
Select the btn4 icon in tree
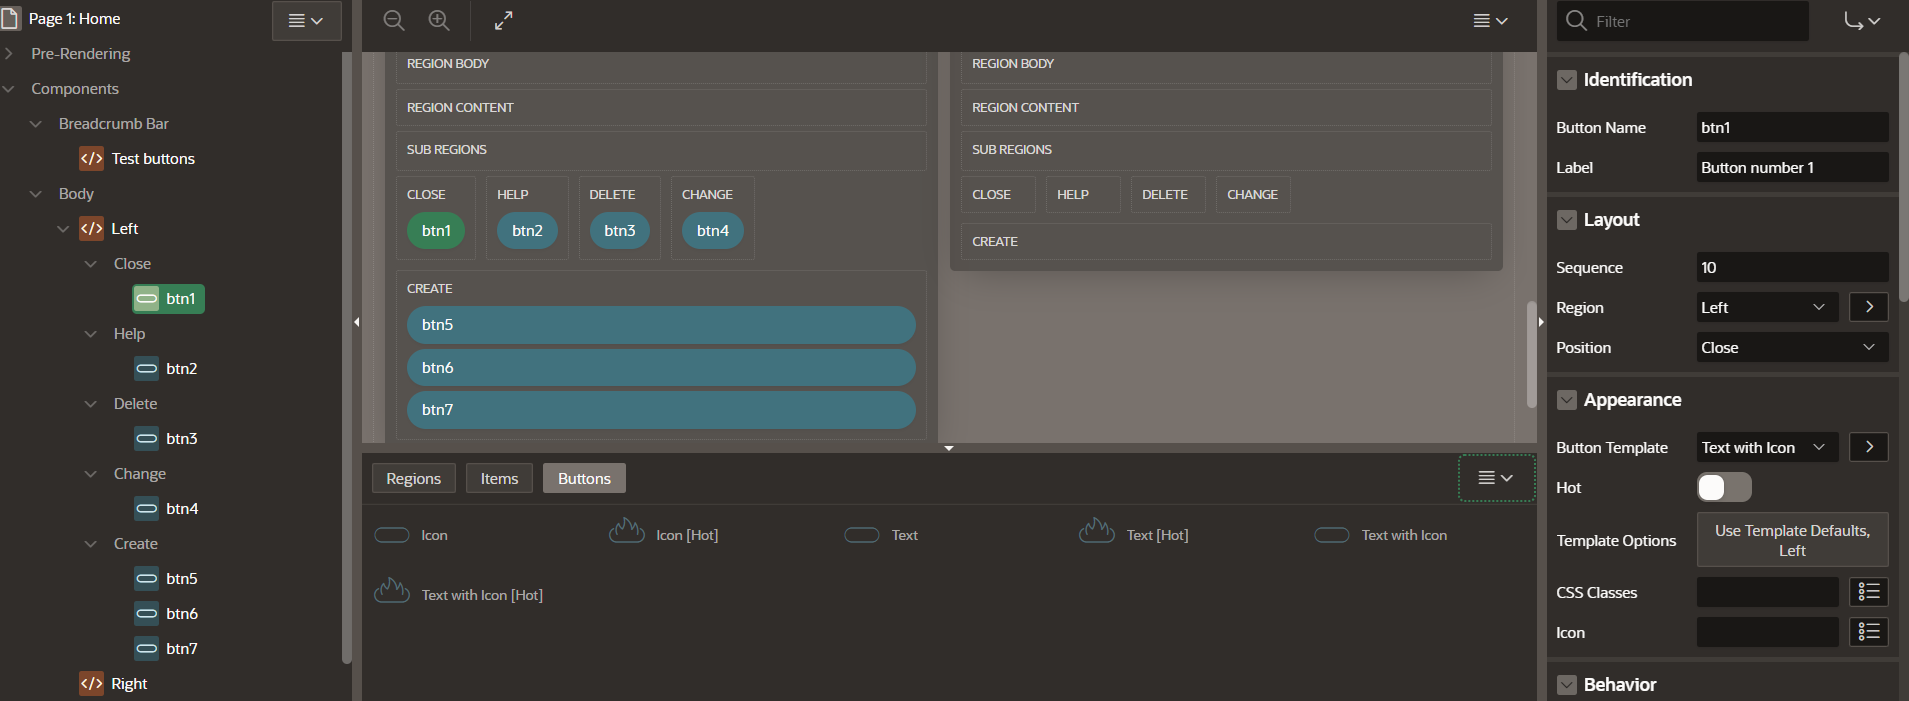(x=147, y=508)
